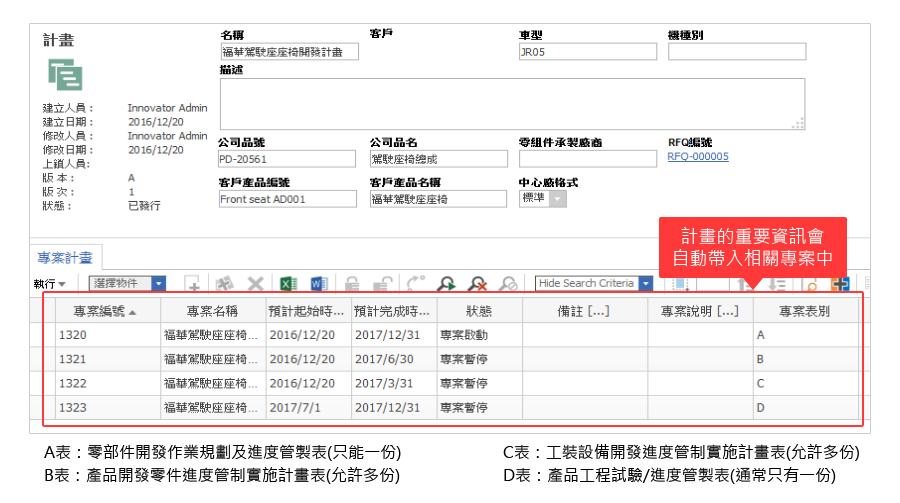Click the green project plan icon
The width and height of the screenshot is (900, 503).
click(x=65, y=75)
